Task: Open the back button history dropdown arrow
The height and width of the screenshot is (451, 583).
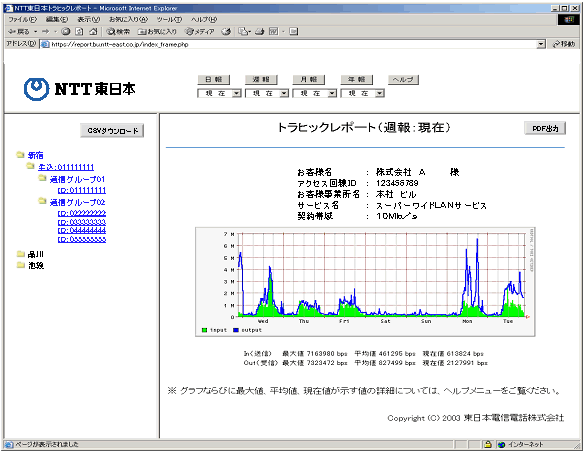Action: (x=35, y=32)
